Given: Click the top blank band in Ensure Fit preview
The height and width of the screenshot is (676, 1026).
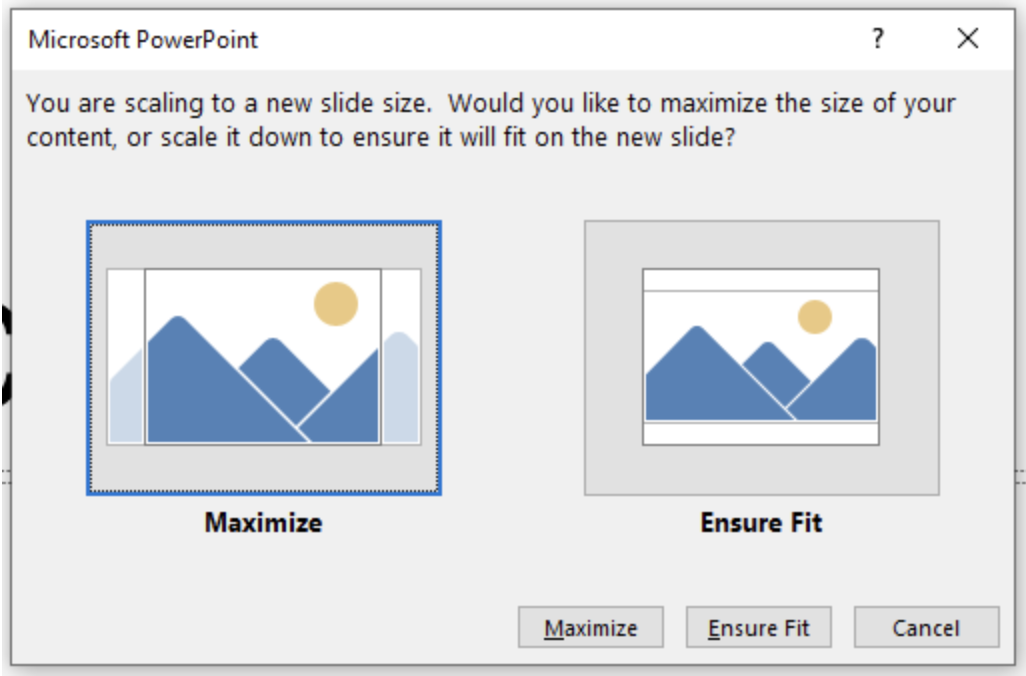Looking at the screenshot, I should pos(761,280).
